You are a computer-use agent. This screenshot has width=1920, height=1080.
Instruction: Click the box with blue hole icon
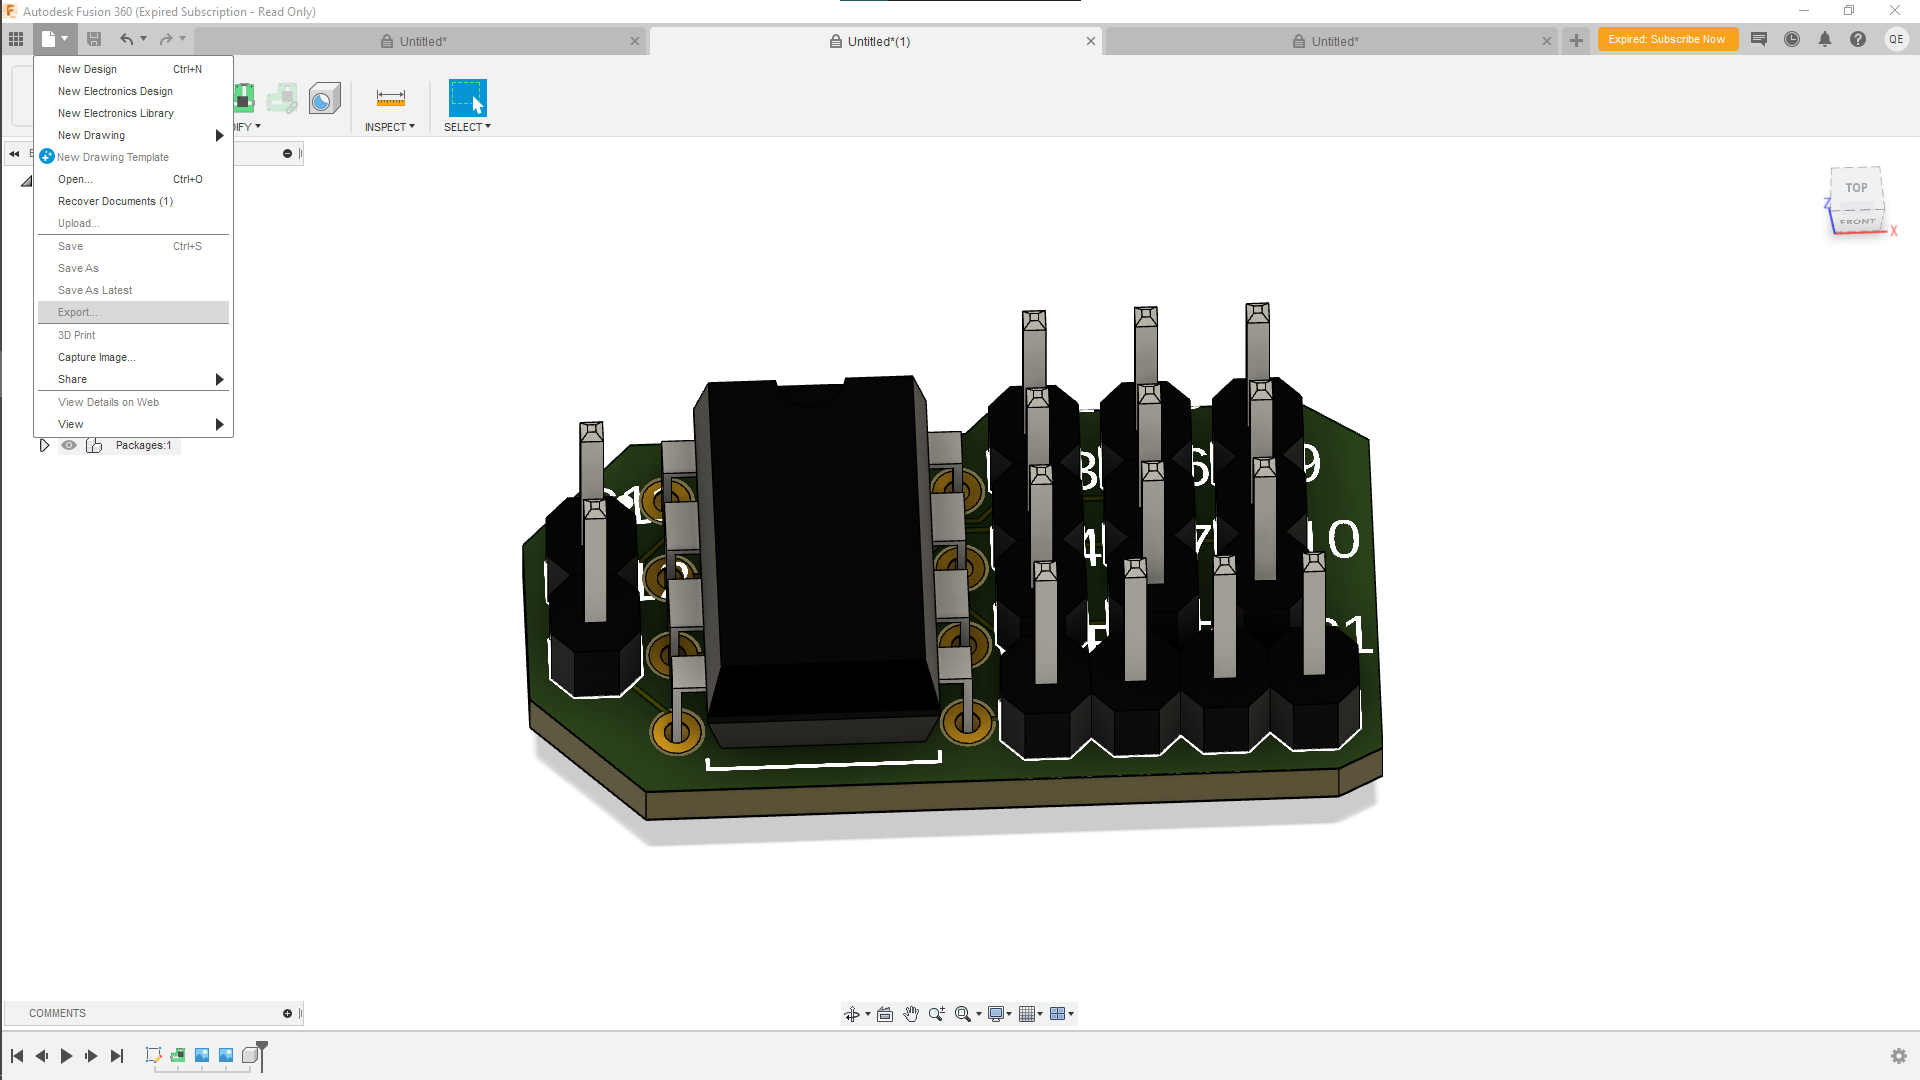pos(324,98)
